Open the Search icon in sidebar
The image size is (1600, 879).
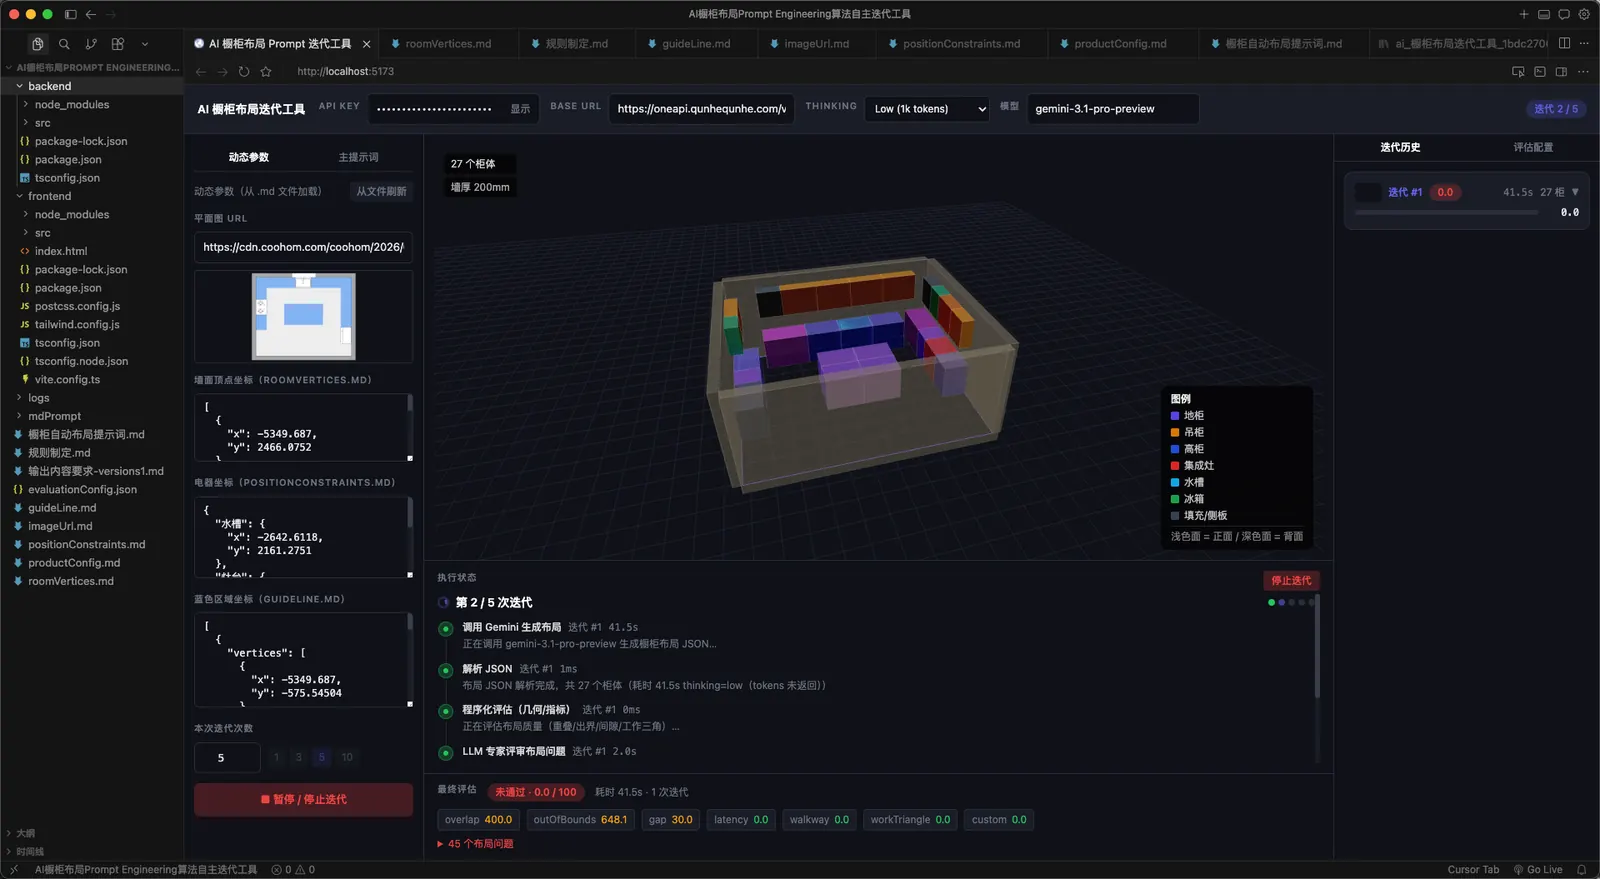click(x=64, y=44)
